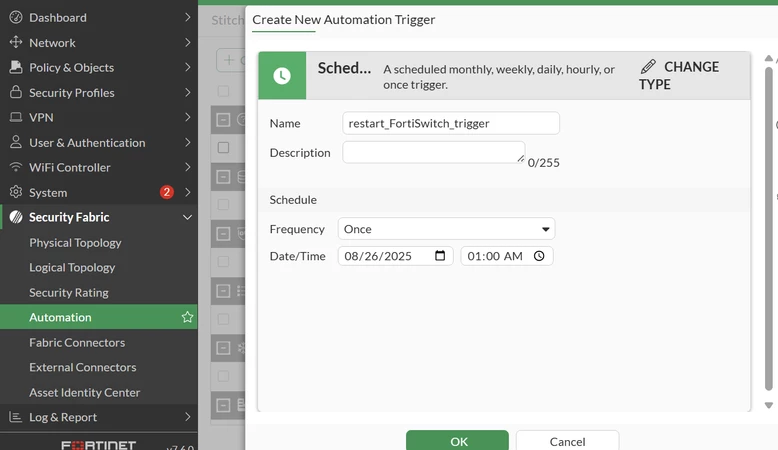778x450 pixels.
Task: Collapse the Security Fabric section chevron
Action: coord(188,217)
